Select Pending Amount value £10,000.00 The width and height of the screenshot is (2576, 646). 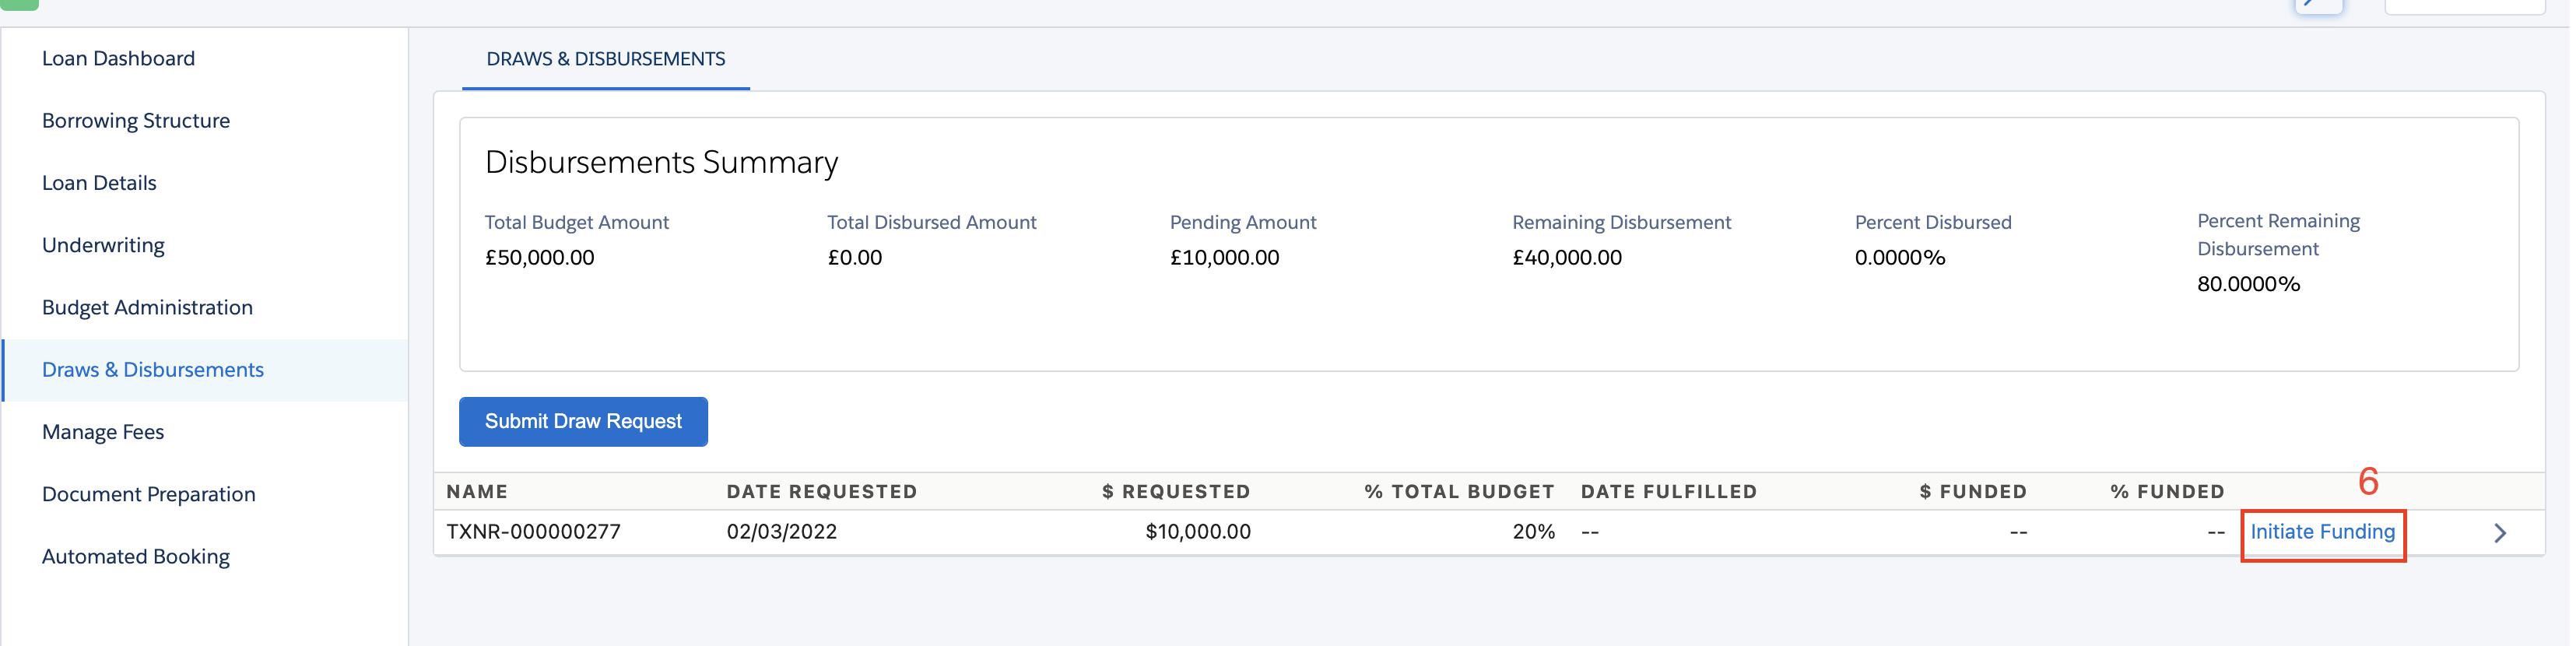1225,257
